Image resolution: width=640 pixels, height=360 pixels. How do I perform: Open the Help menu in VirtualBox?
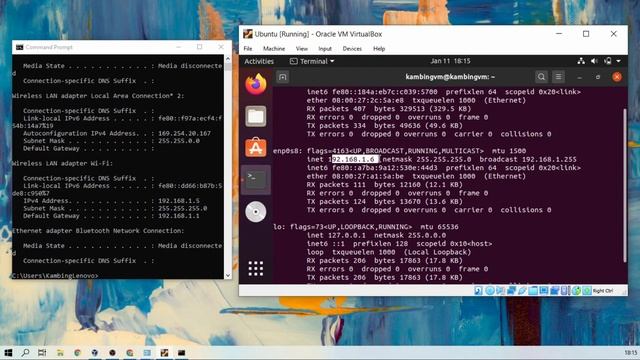(x=379, y=49)
